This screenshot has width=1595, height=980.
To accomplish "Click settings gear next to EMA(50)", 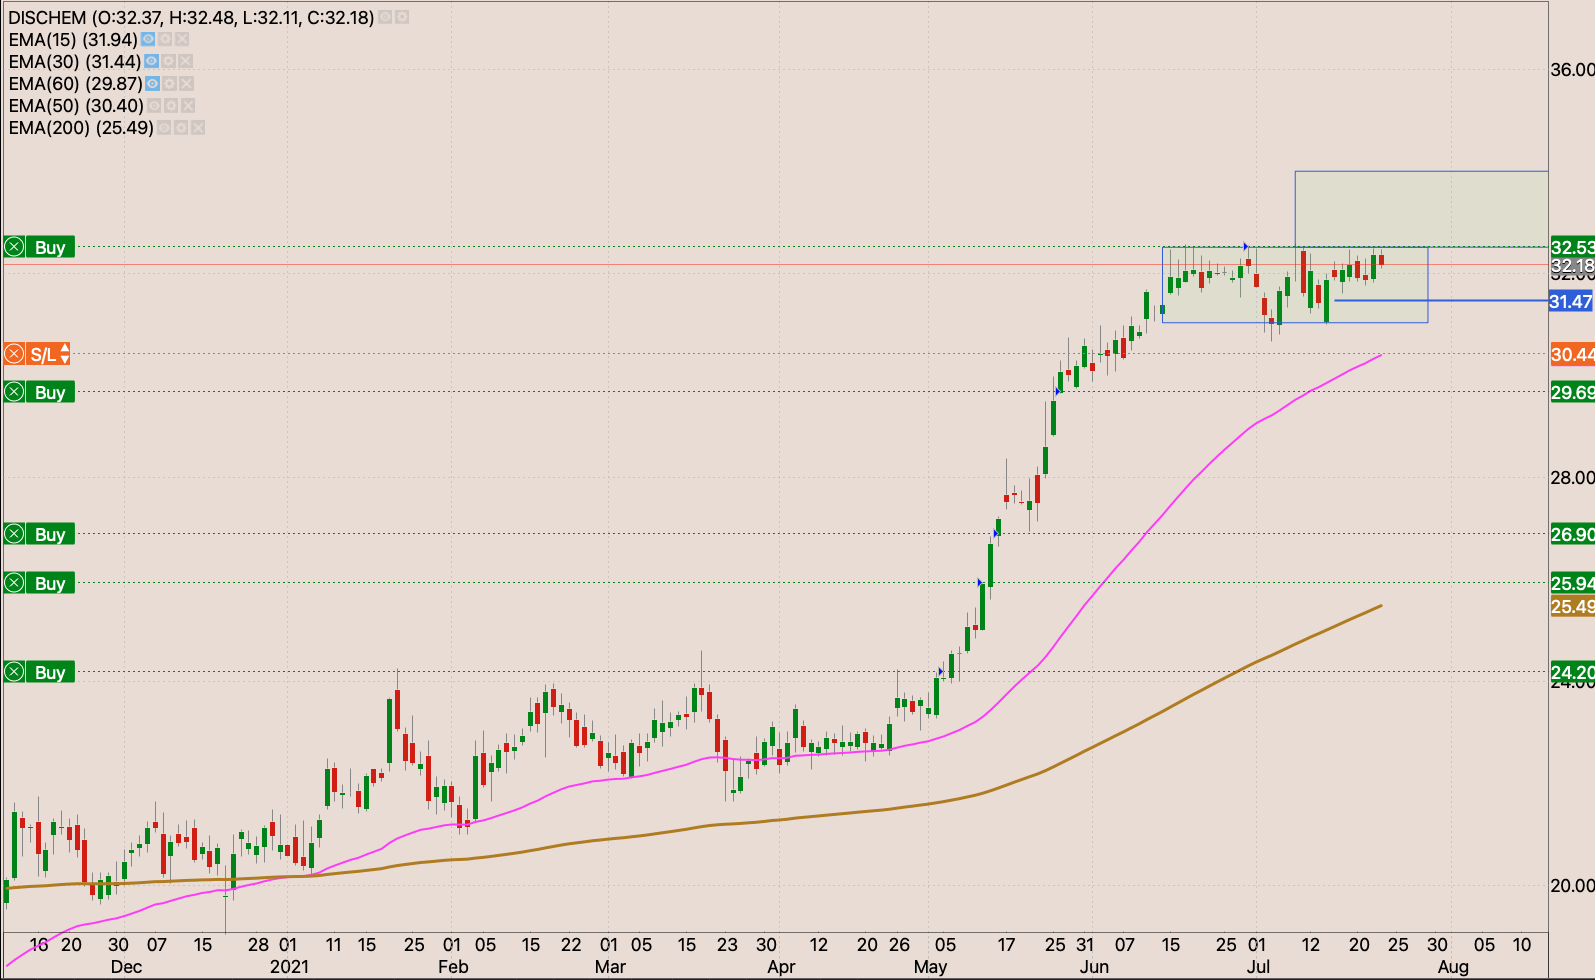I will coord(171,106).
